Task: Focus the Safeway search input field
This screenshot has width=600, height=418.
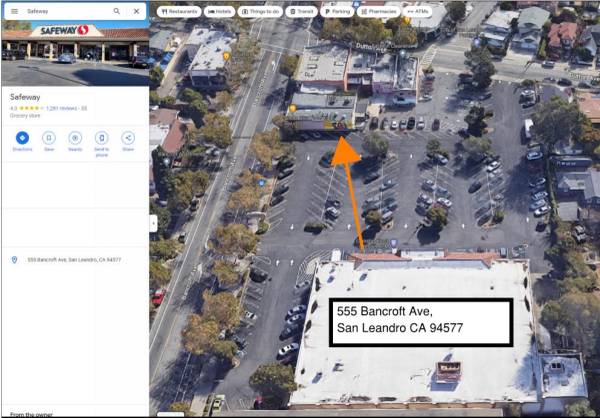Action: coord(67,11)
